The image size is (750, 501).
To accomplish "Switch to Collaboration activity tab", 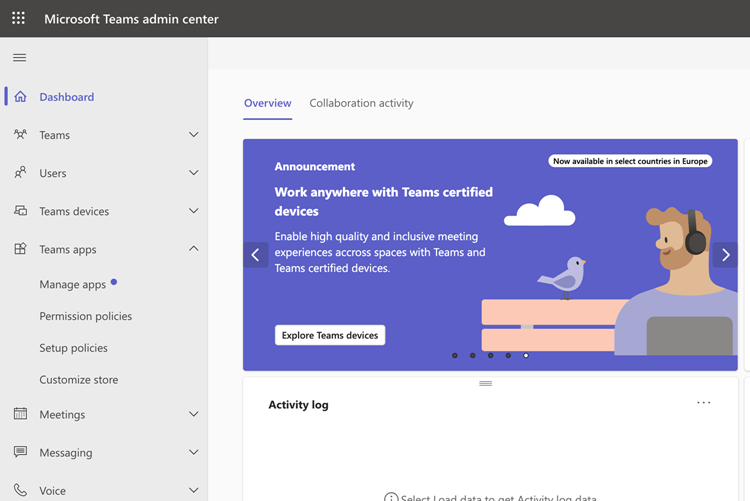I will (361, 103).
